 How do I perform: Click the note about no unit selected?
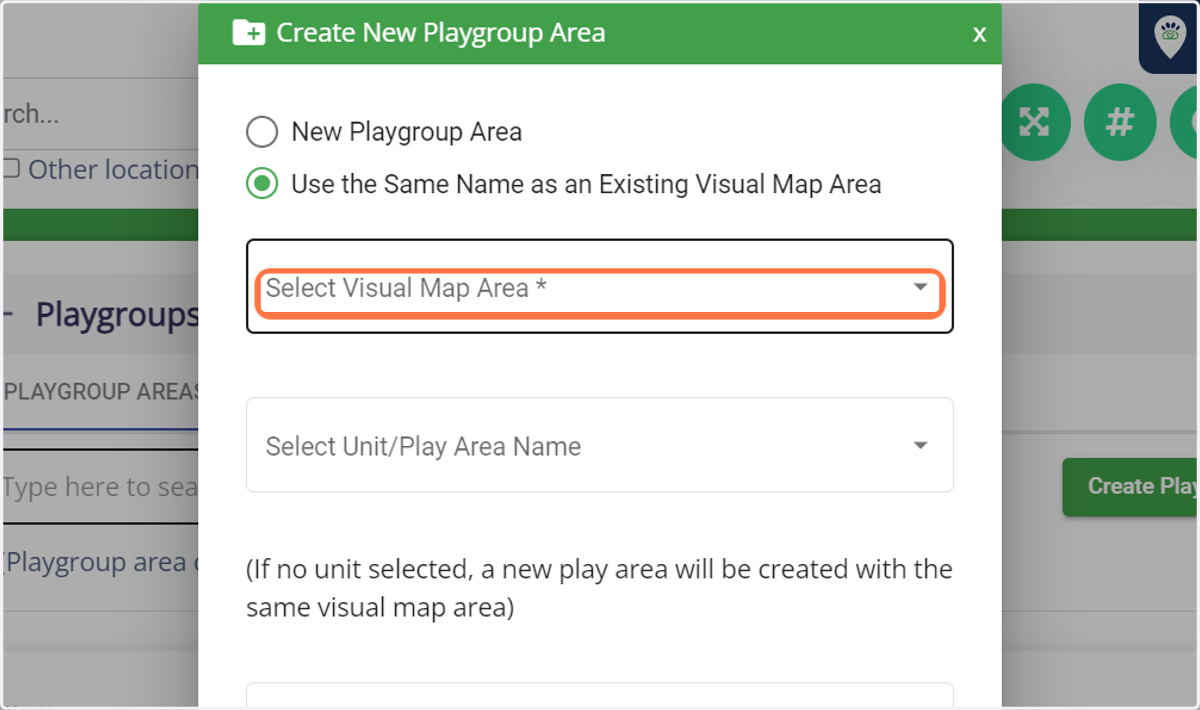click(x=599, y=588)
